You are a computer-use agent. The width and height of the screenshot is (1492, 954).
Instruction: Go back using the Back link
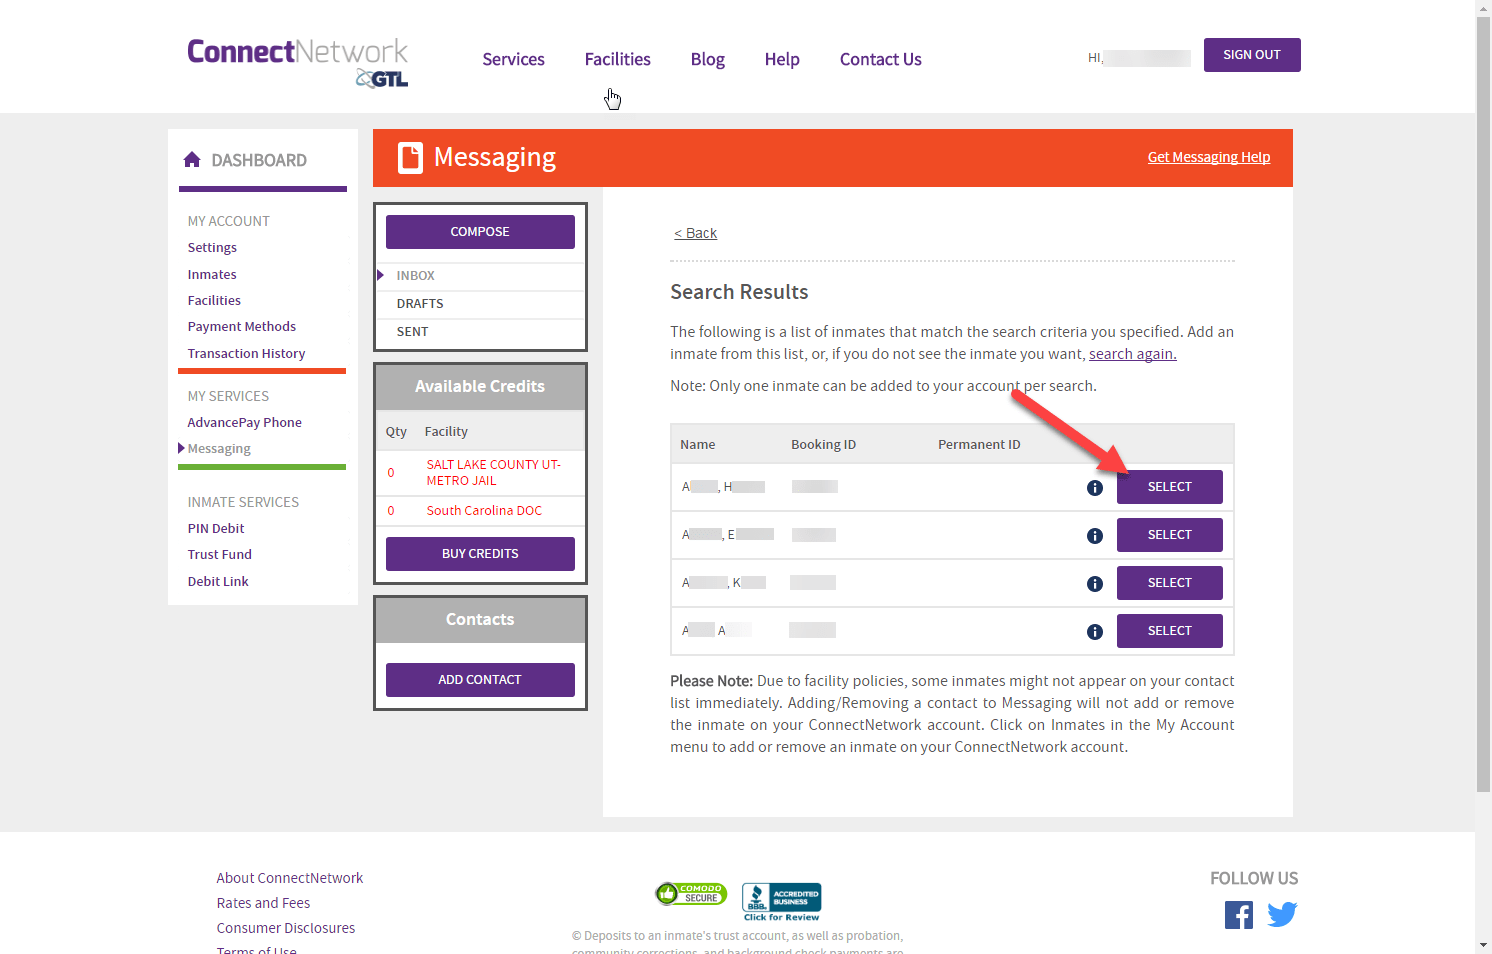pyautogui.click(x=696, y=233)
